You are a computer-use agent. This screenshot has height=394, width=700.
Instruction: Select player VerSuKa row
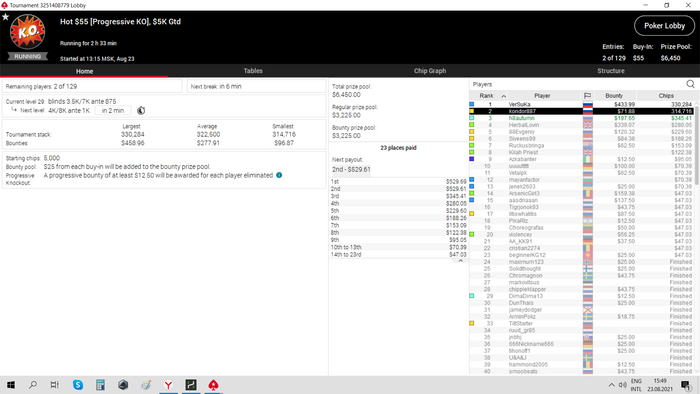pyautogui.click(x=582, y=104)
